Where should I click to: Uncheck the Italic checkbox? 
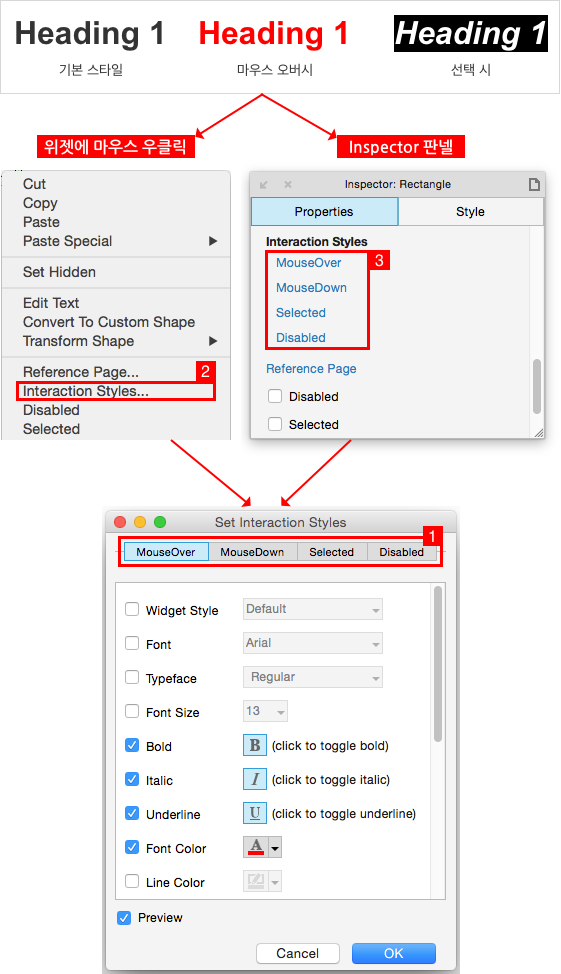pos(132,779)
